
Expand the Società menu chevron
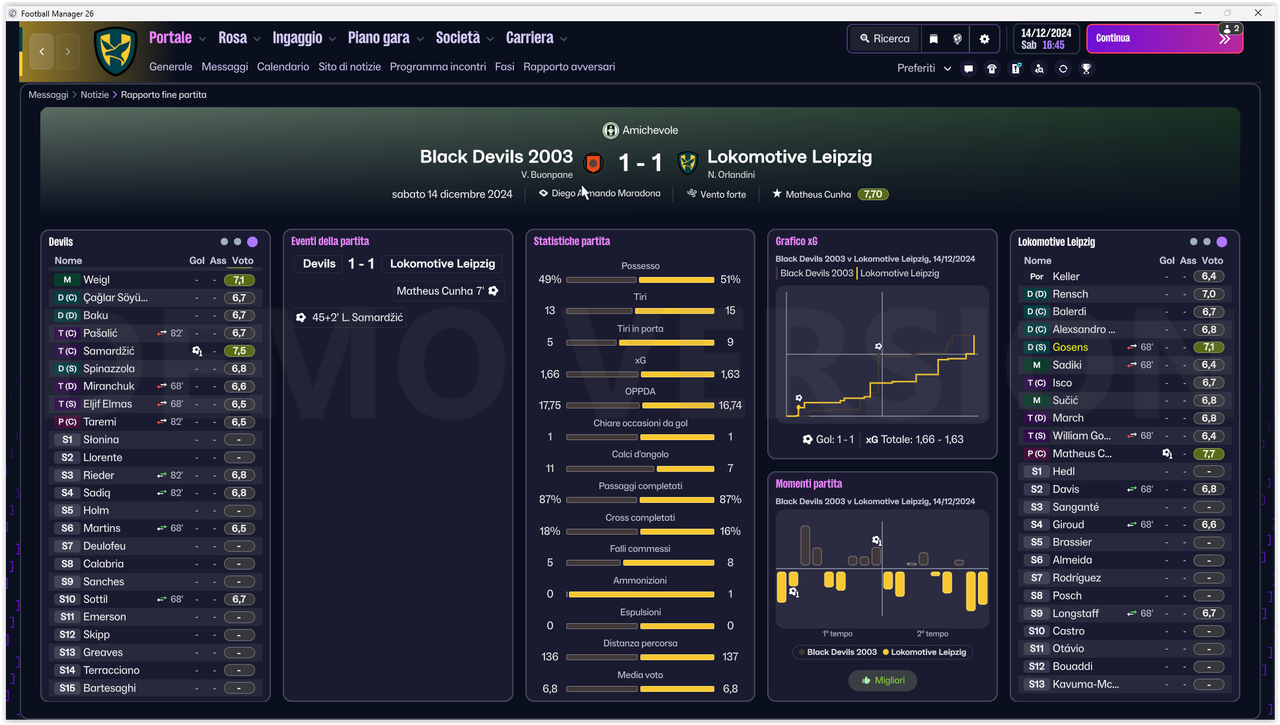[490, 40]
